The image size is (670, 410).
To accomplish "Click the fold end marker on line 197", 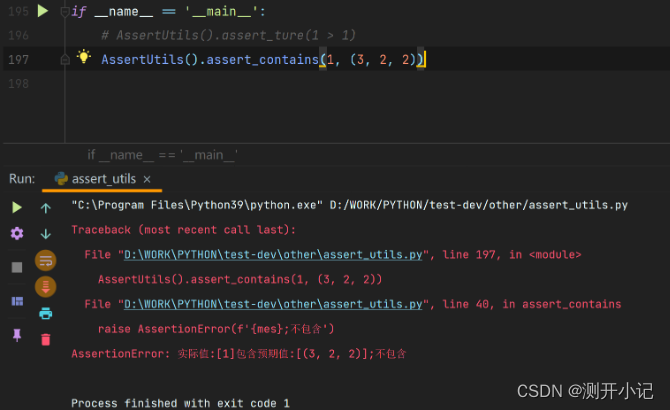I will (65, 59).
